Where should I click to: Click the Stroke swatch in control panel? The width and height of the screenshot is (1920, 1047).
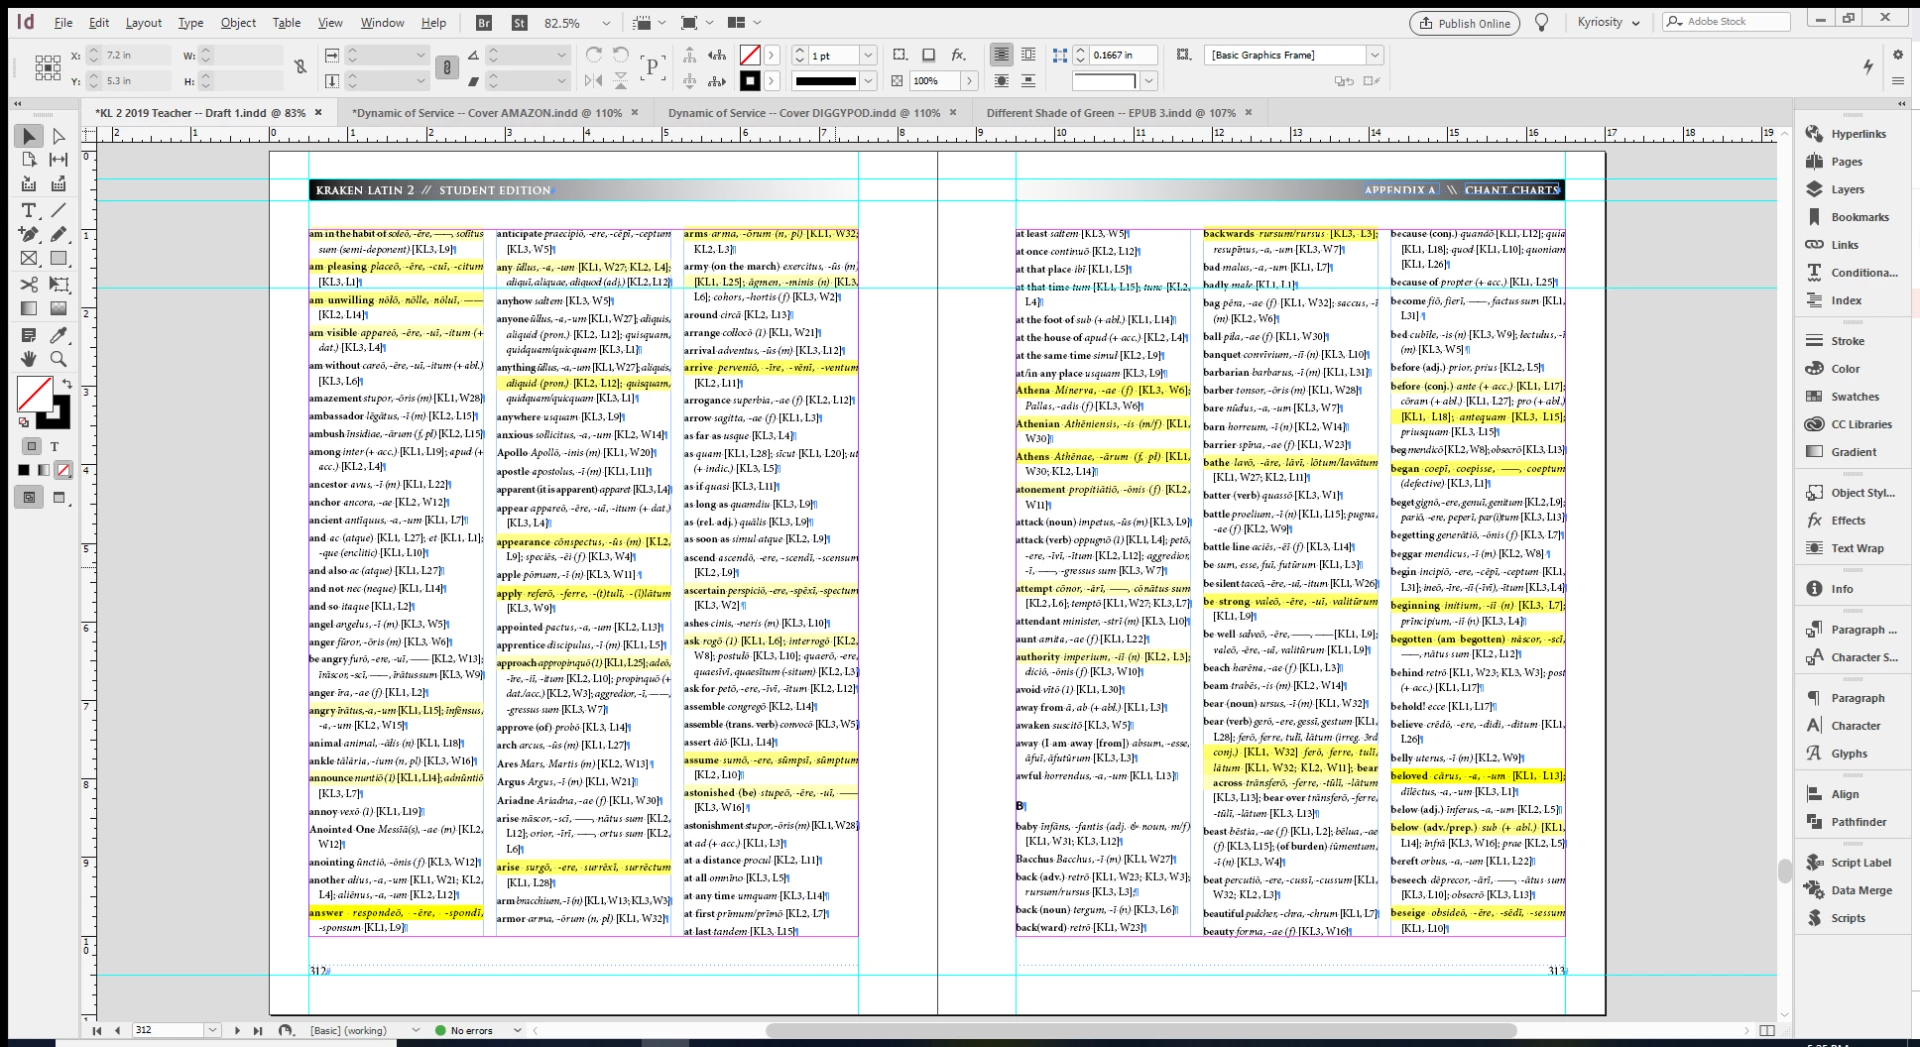point(750,81)
